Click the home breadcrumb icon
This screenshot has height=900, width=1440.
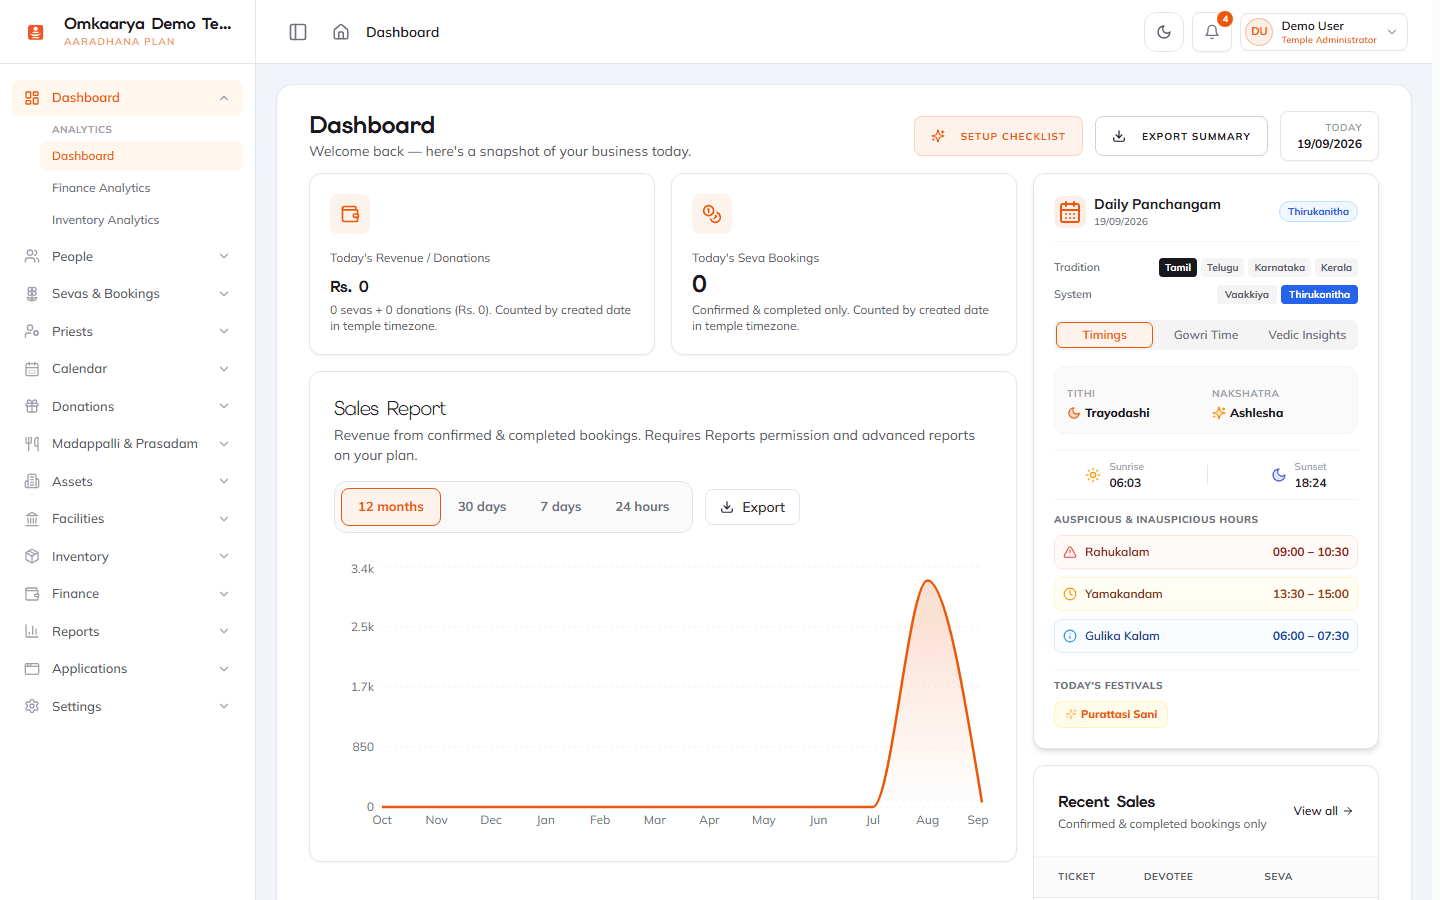341,32
